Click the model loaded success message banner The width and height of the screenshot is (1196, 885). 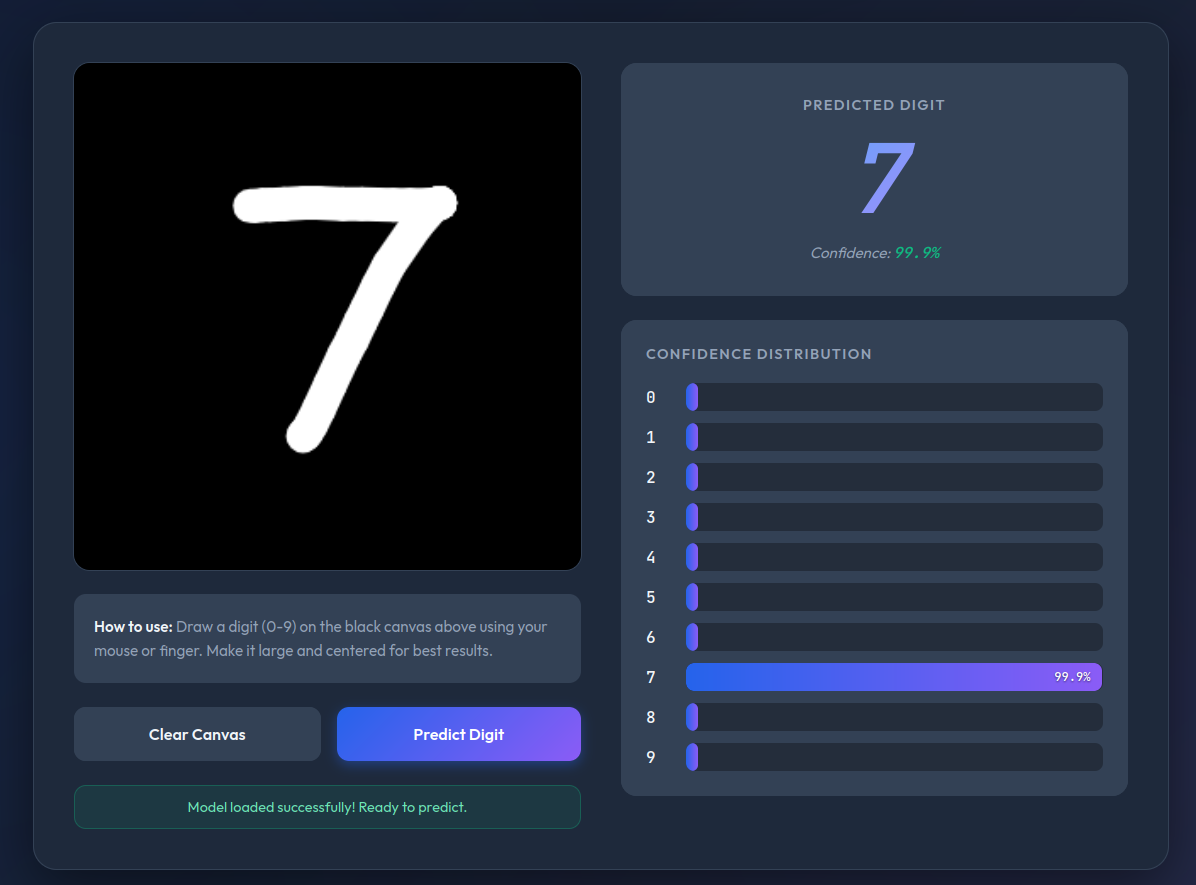pos(327,807)
